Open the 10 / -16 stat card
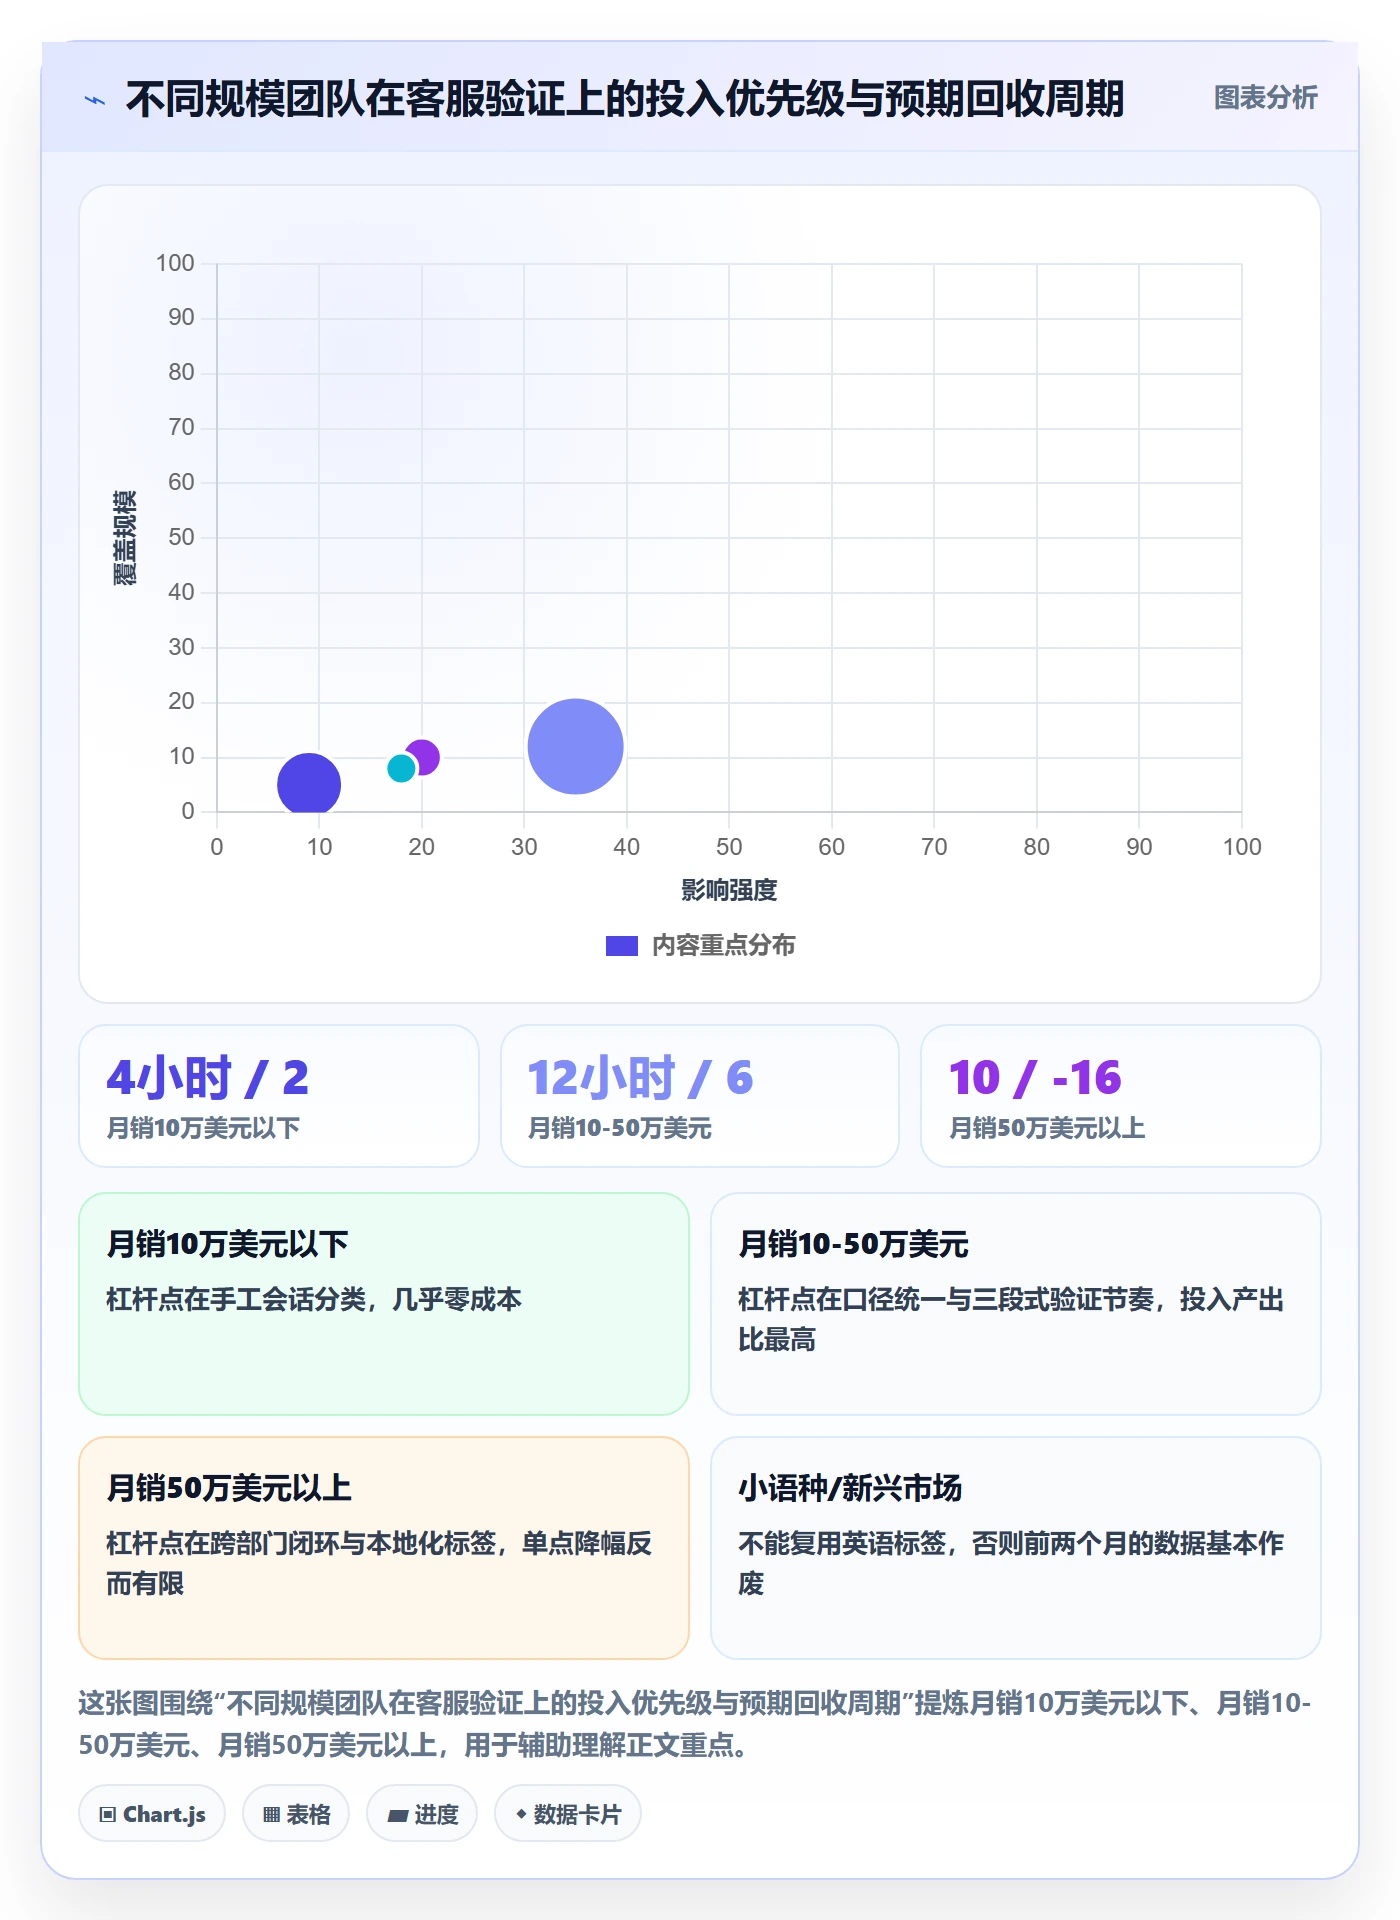1400x1920 pixels. point(1121,1095)
